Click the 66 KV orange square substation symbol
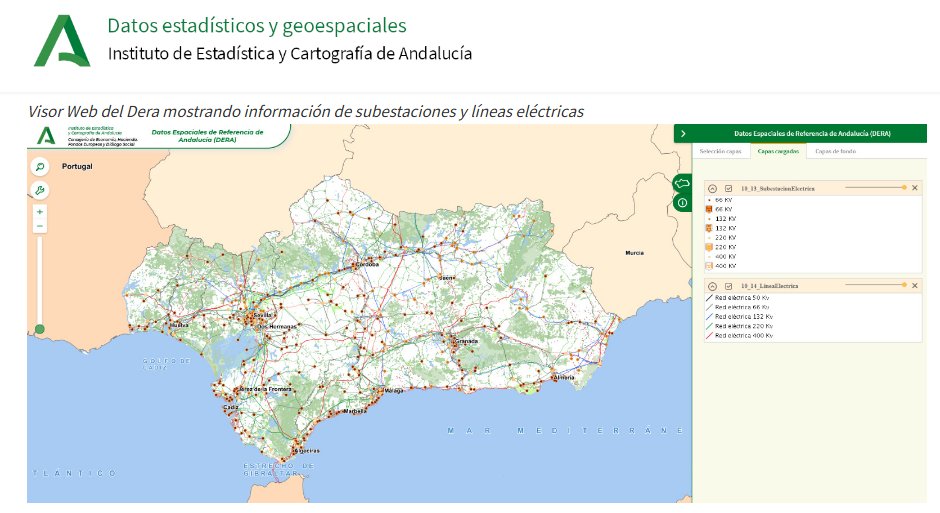Viewport: 940px width, 513px height. (709, 209)
